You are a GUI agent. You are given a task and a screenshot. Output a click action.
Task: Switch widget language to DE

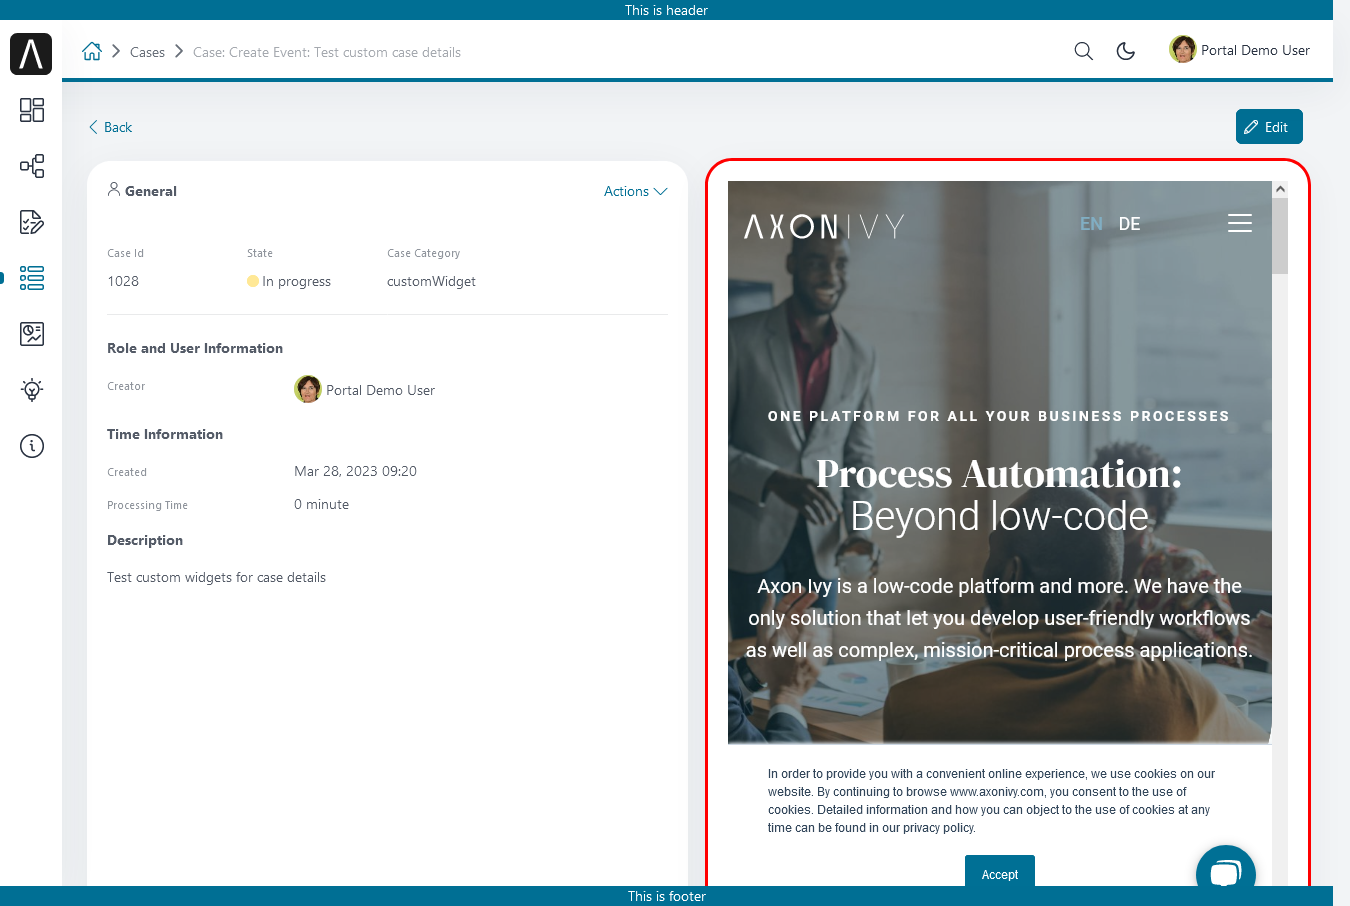click(x=1129, y=224)
